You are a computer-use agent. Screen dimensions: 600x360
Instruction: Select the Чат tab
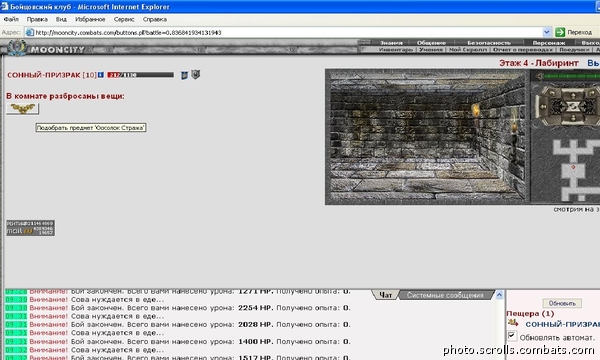385,295
